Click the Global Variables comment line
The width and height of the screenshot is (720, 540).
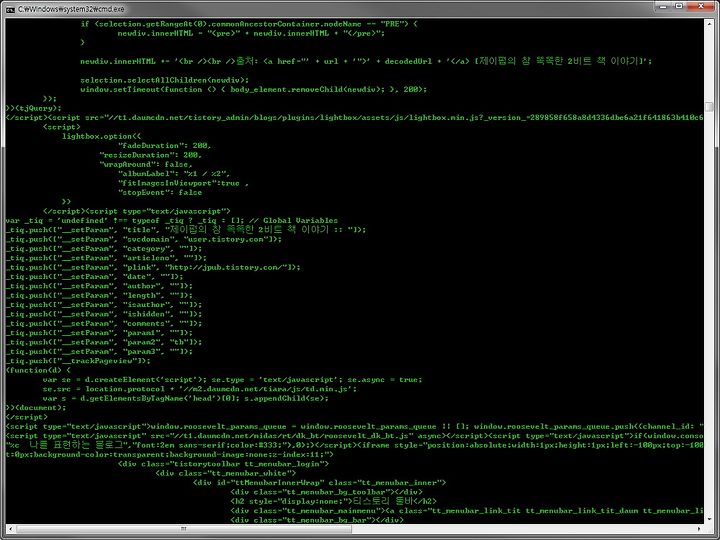click(x=172, y=220)
